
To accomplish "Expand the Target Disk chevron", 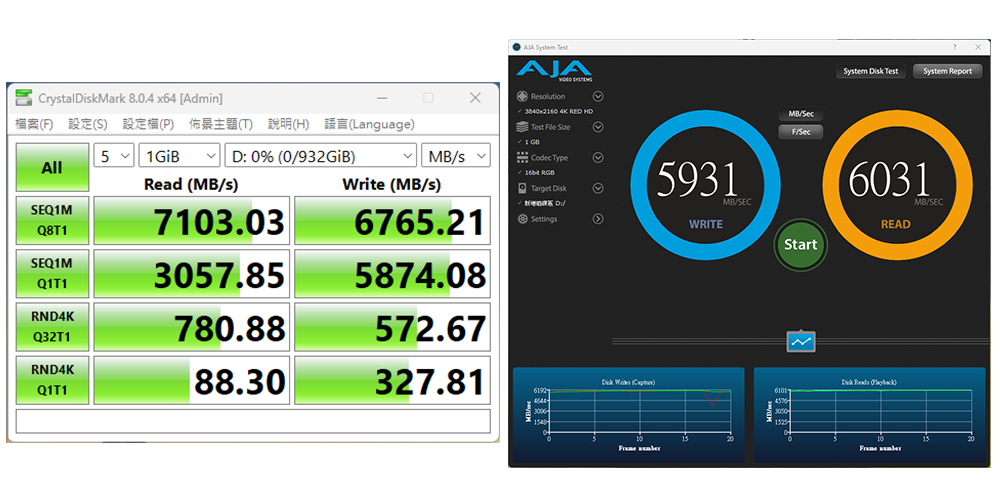I will click(598, 188).
